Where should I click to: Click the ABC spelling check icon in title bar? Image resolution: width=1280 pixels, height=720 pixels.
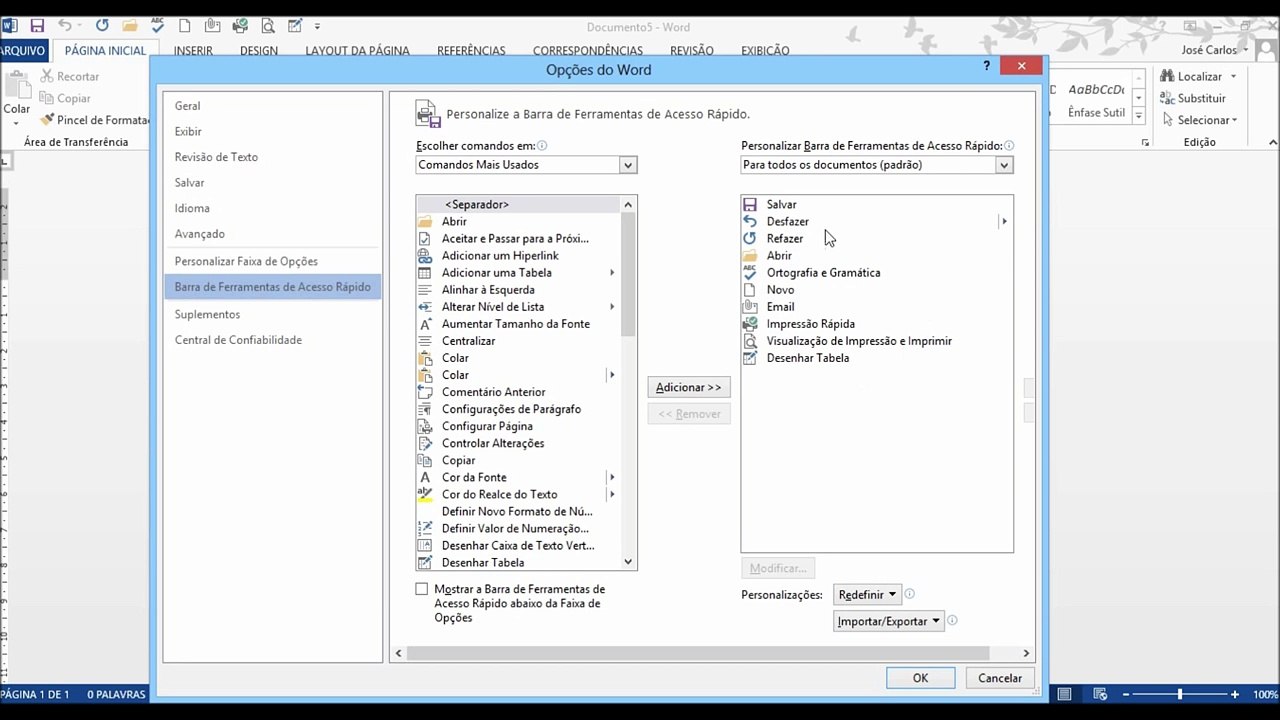click(158, 26)
